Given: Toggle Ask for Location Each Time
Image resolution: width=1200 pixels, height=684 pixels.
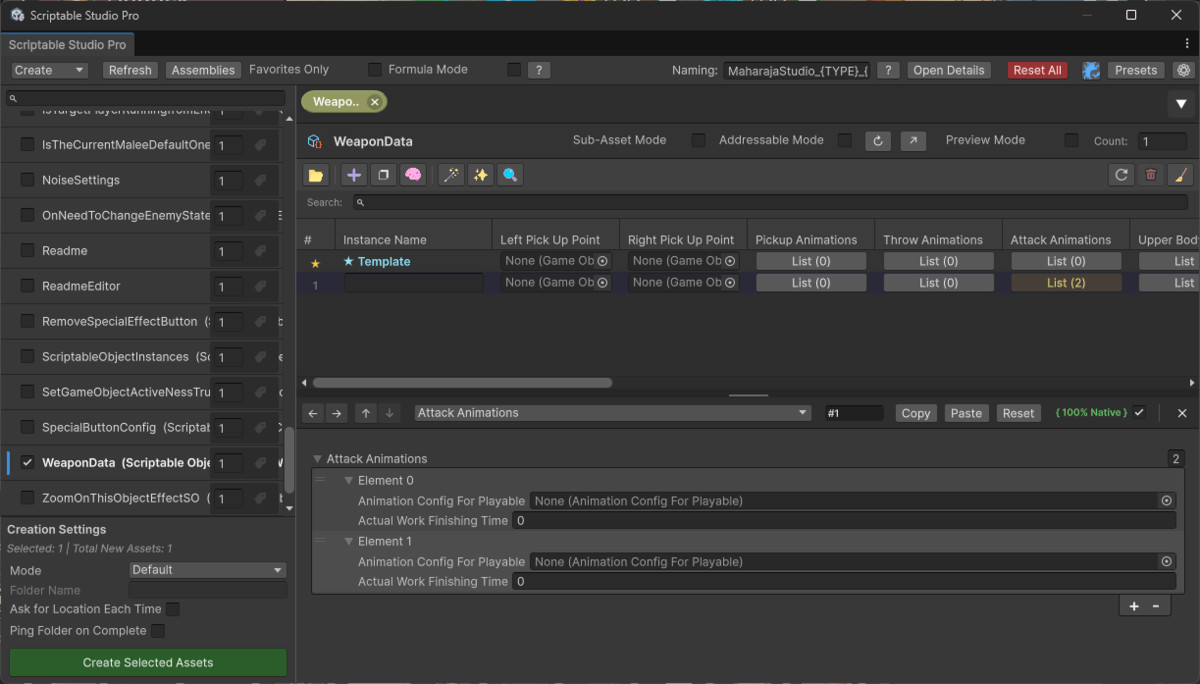Looking at the screenshot, I should (173, 609).
